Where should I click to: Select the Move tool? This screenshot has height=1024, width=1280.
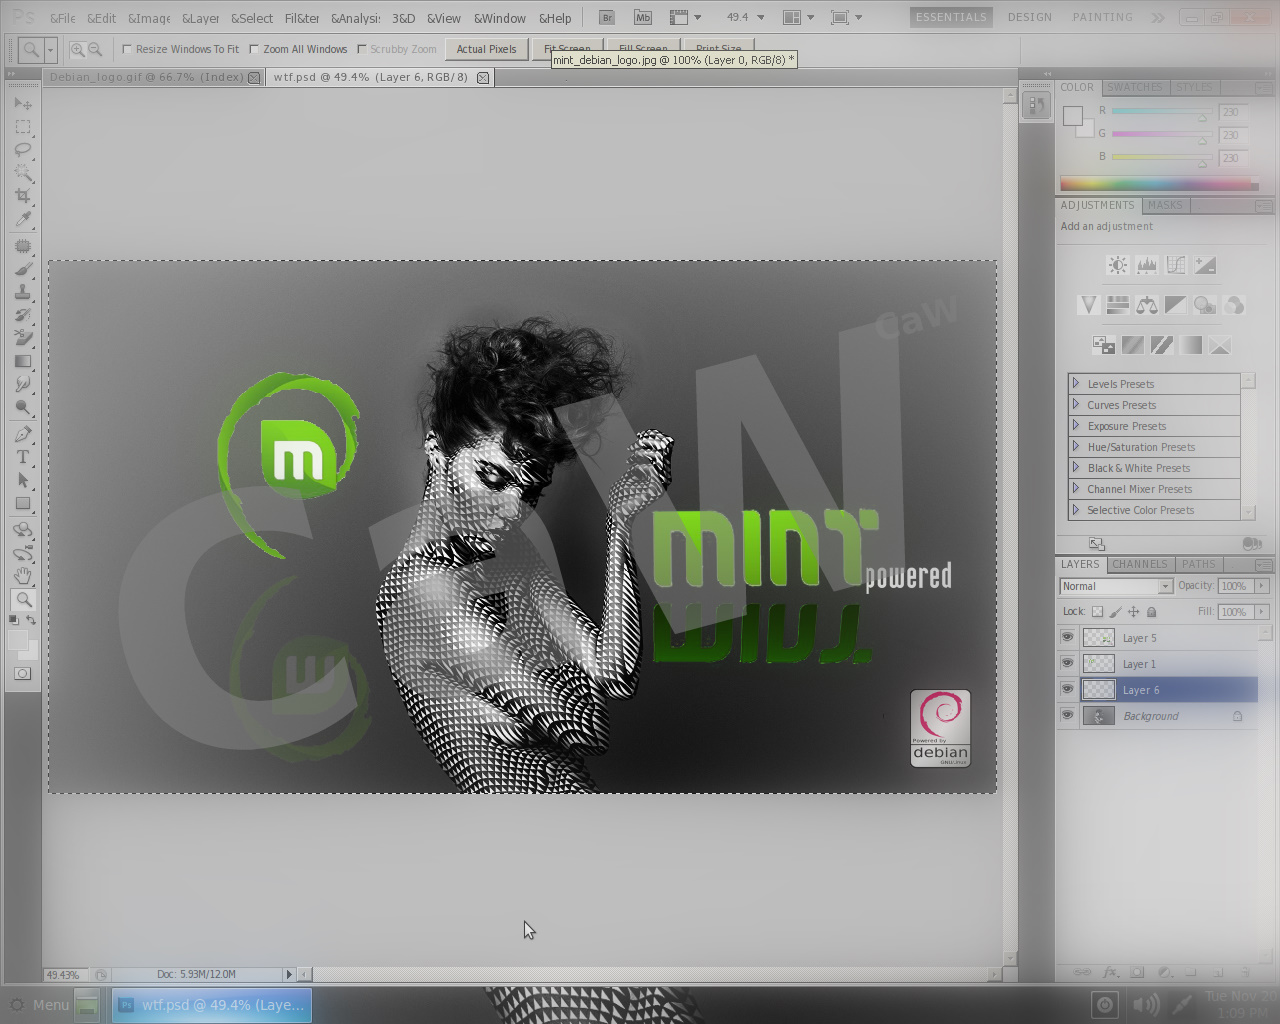23,103
